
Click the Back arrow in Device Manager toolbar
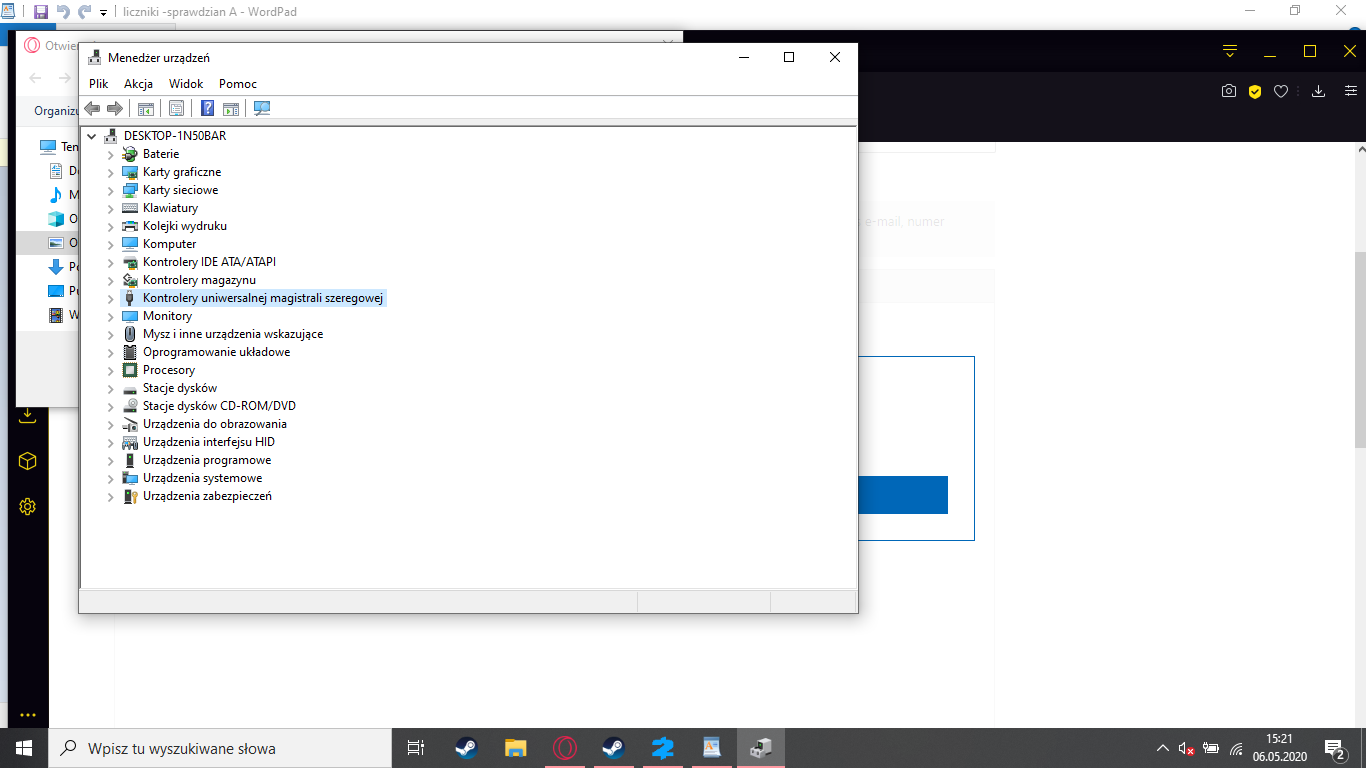(x=92, y=108)
